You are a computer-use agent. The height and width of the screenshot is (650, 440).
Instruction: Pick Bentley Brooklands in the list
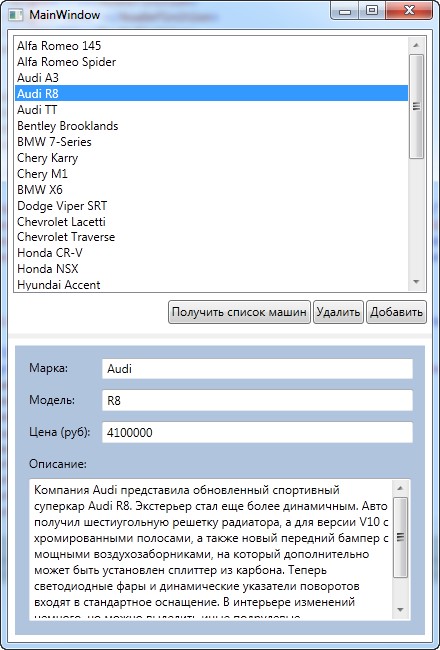211,126
